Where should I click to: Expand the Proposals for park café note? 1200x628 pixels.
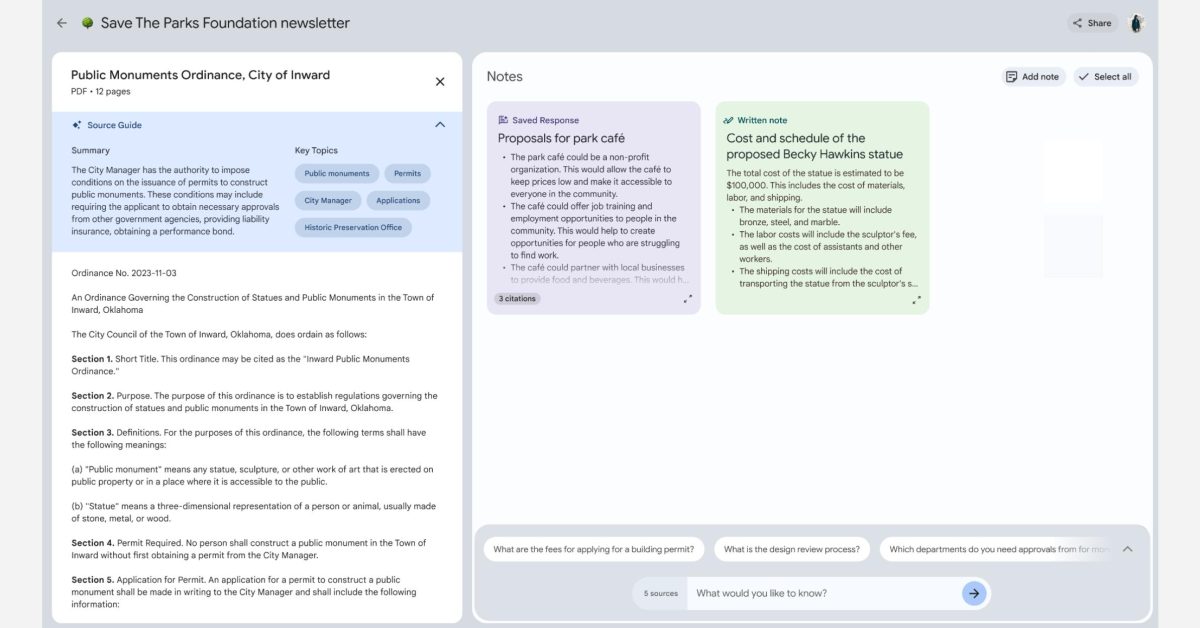click(x=689, y=299)
